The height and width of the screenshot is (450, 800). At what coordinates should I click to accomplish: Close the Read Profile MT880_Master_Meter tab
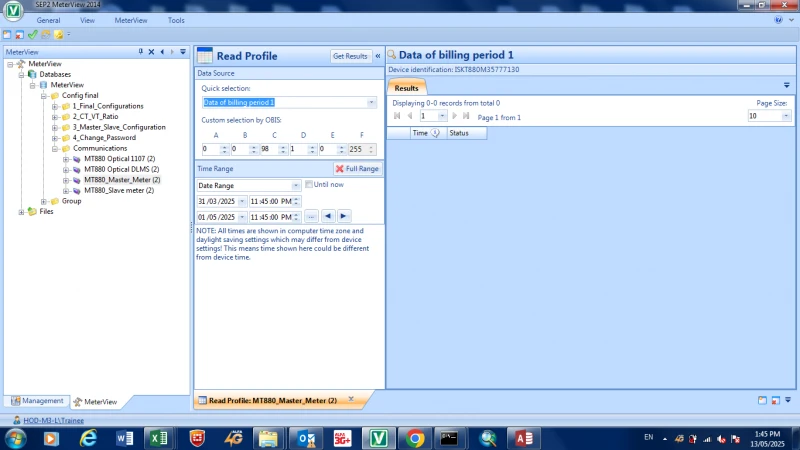pyautogui.click(x=351, y=399)
